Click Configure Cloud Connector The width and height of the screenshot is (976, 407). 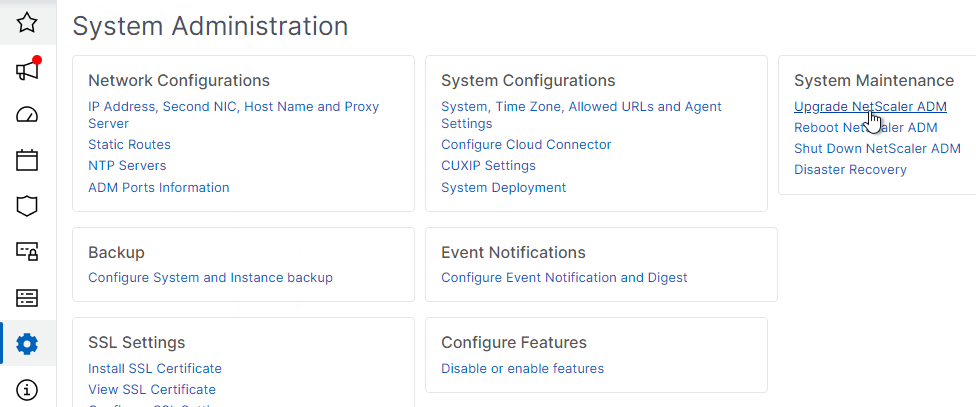pyautogui.click(x=526, y=144)
